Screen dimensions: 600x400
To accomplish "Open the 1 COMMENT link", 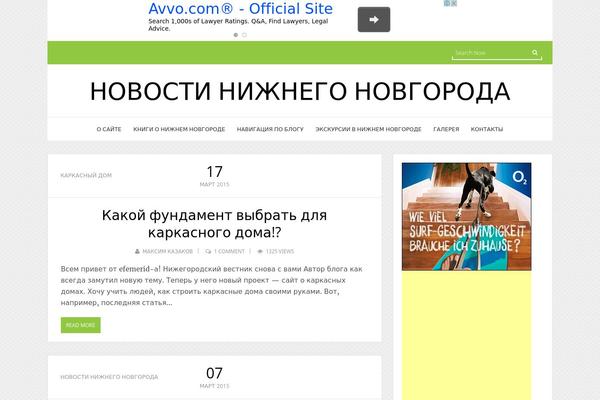I will (x=229, y=251).
